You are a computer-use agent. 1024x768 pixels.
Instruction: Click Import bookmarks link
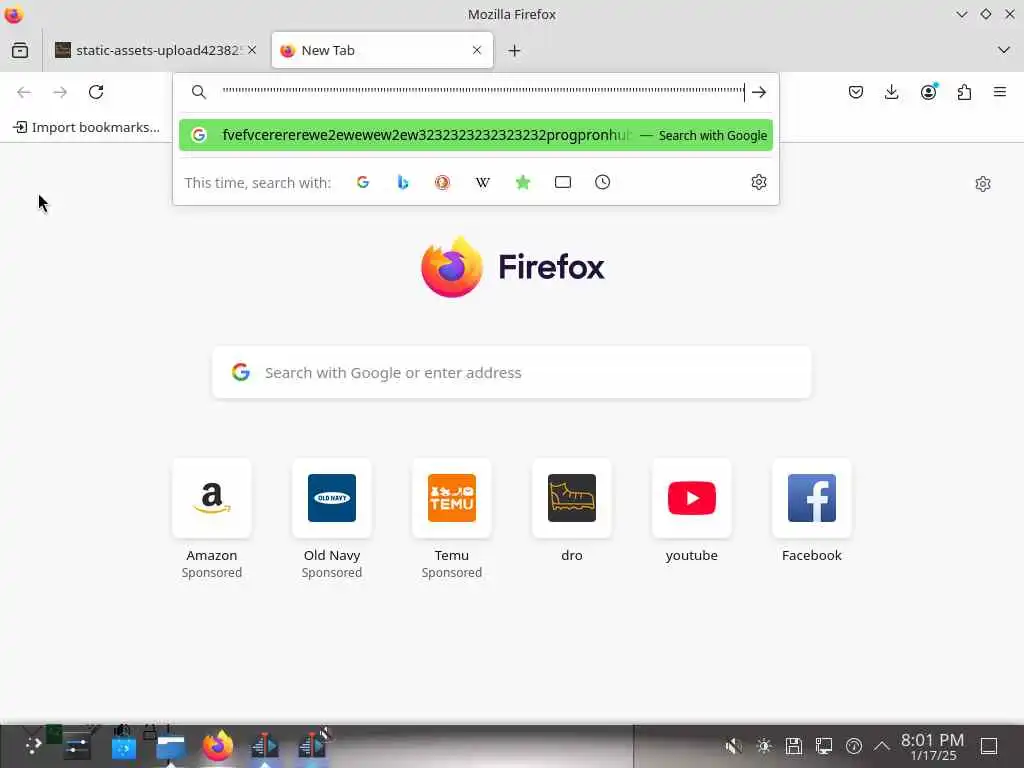(86, 127)
